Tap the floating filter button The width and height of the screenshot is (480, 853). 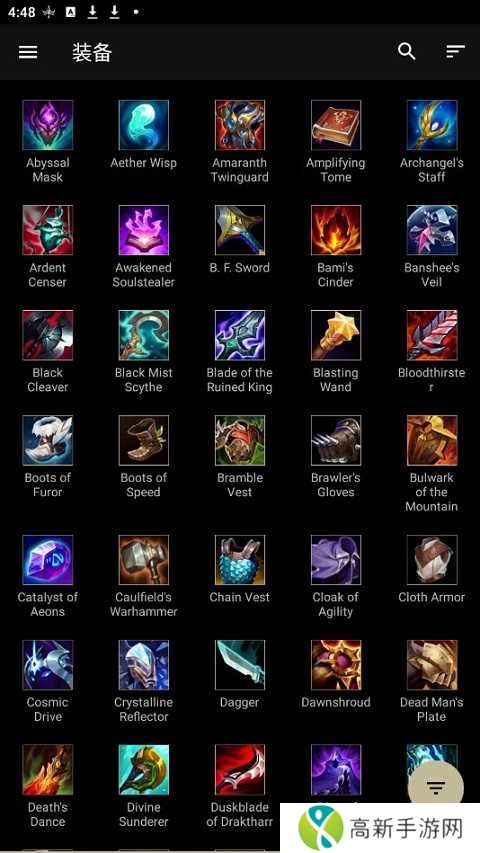435,787
